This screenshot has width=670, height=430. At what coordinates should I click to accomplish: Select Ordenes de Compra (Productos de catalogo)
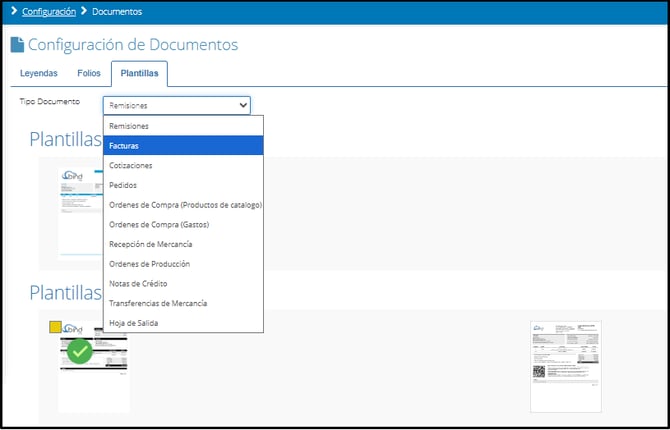coord(182,205)
